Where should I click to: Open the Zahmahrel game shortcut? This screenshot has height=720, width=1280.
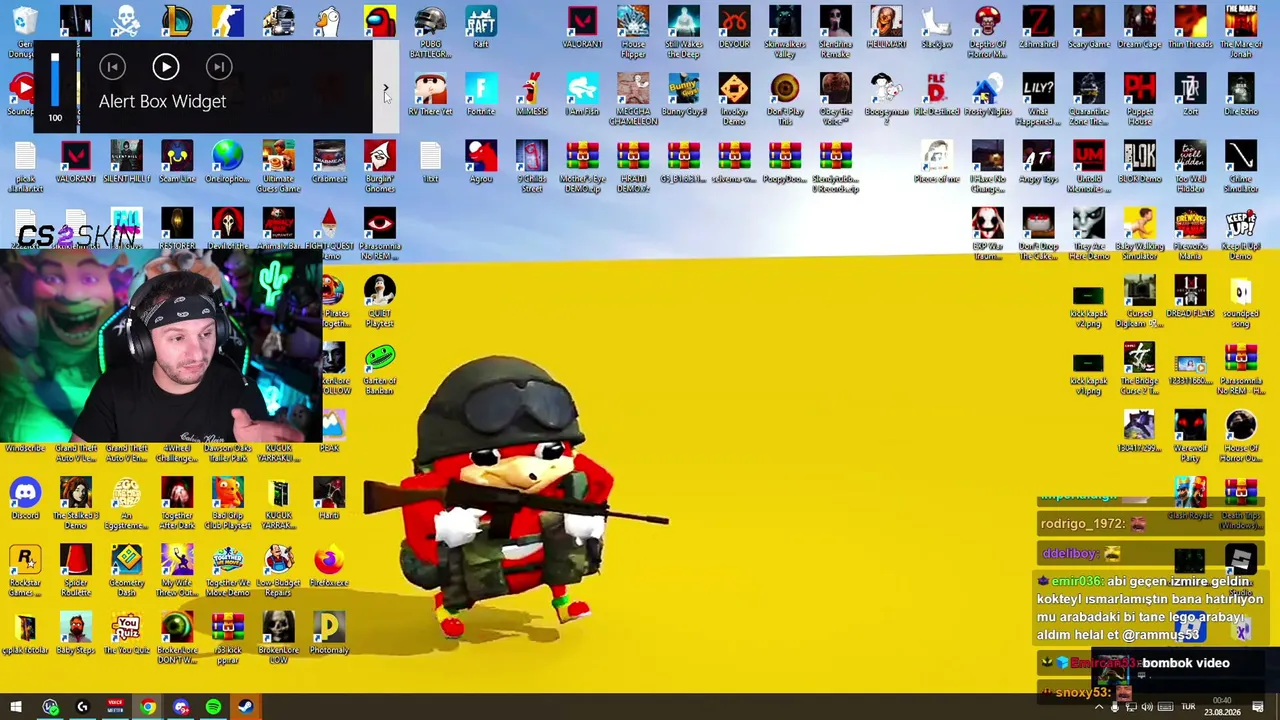(1038, 28)
